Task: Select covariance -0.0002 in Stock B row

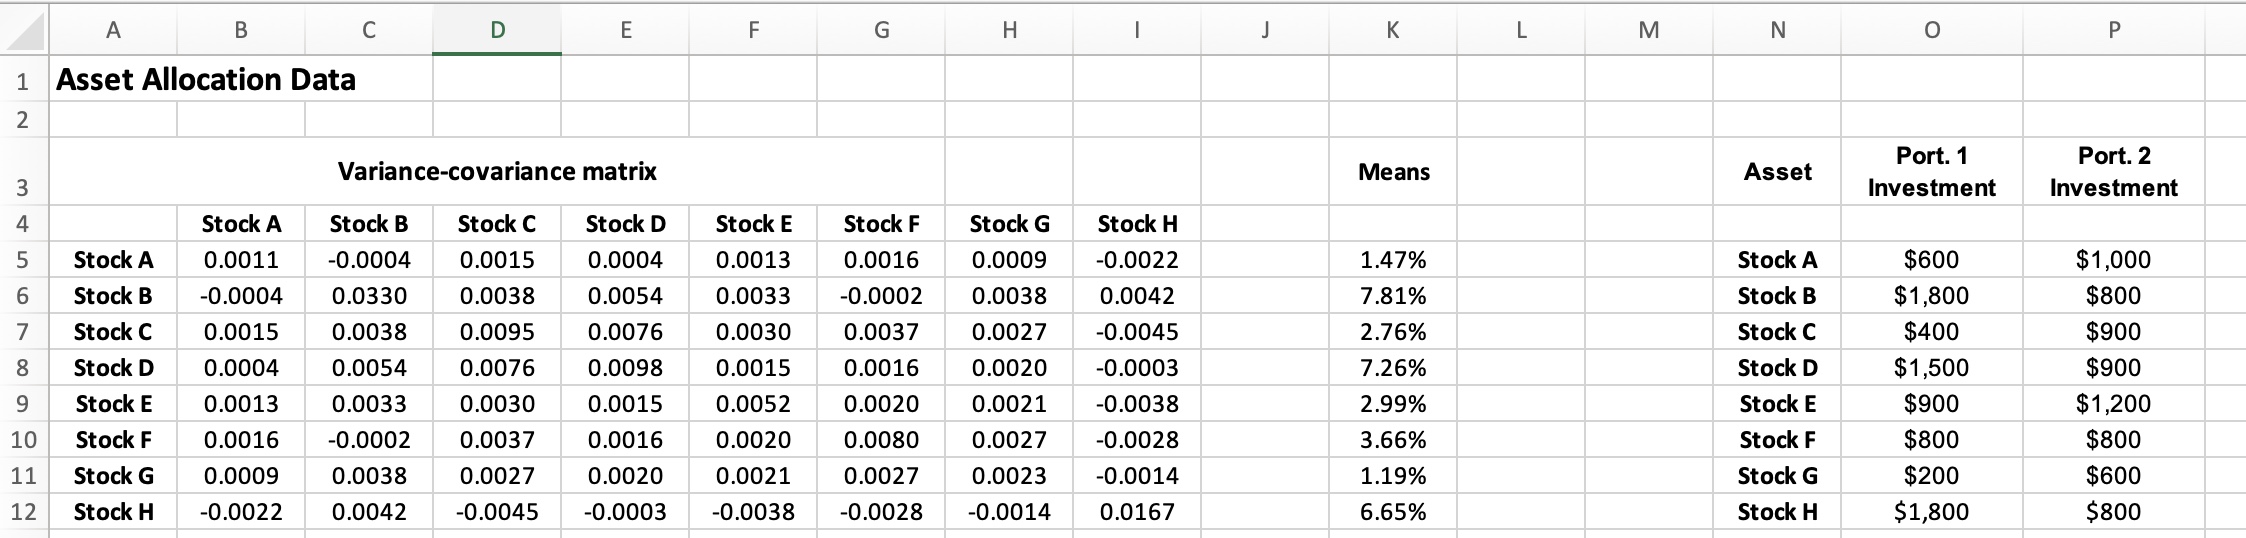Action: click(881, 296)
